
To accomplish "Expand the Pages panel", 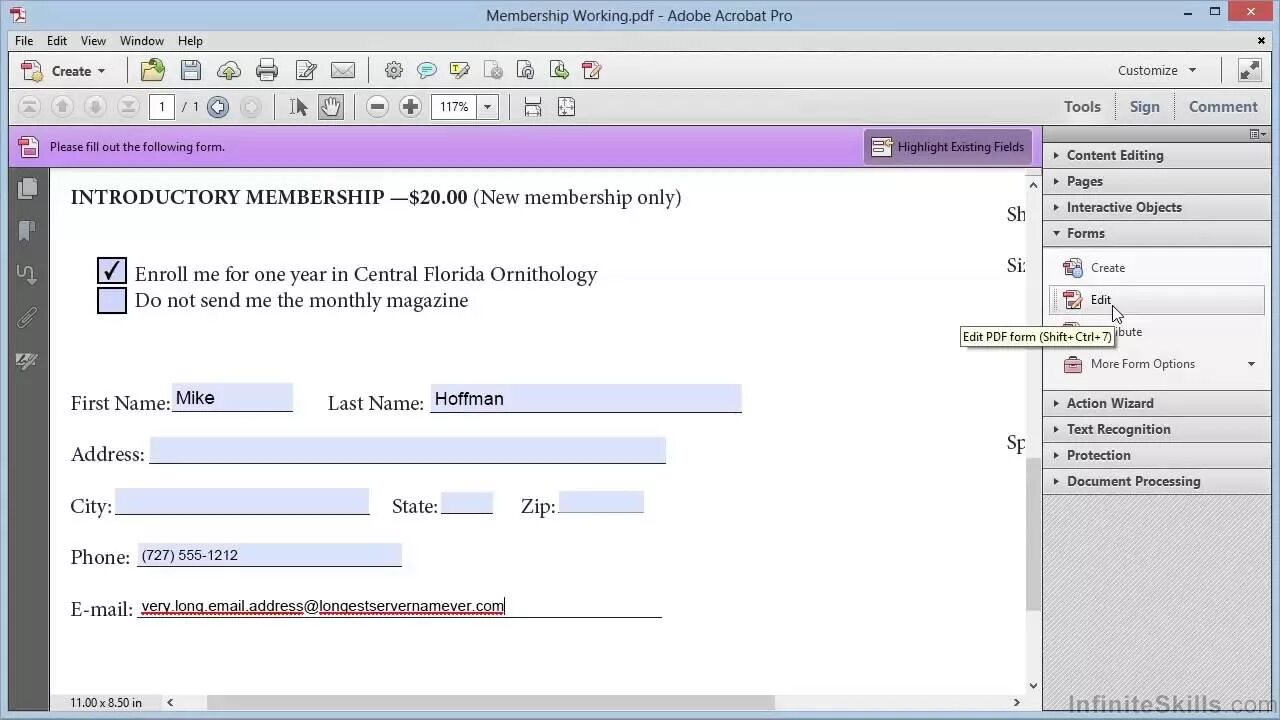I will click(1157, 181).
